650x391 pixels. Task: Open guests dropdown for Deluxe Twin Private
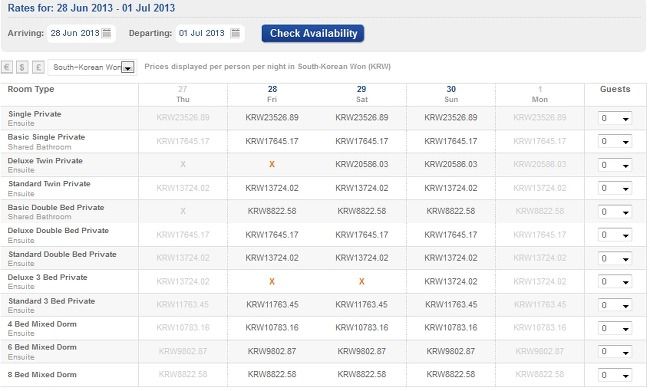click(615, 165)
